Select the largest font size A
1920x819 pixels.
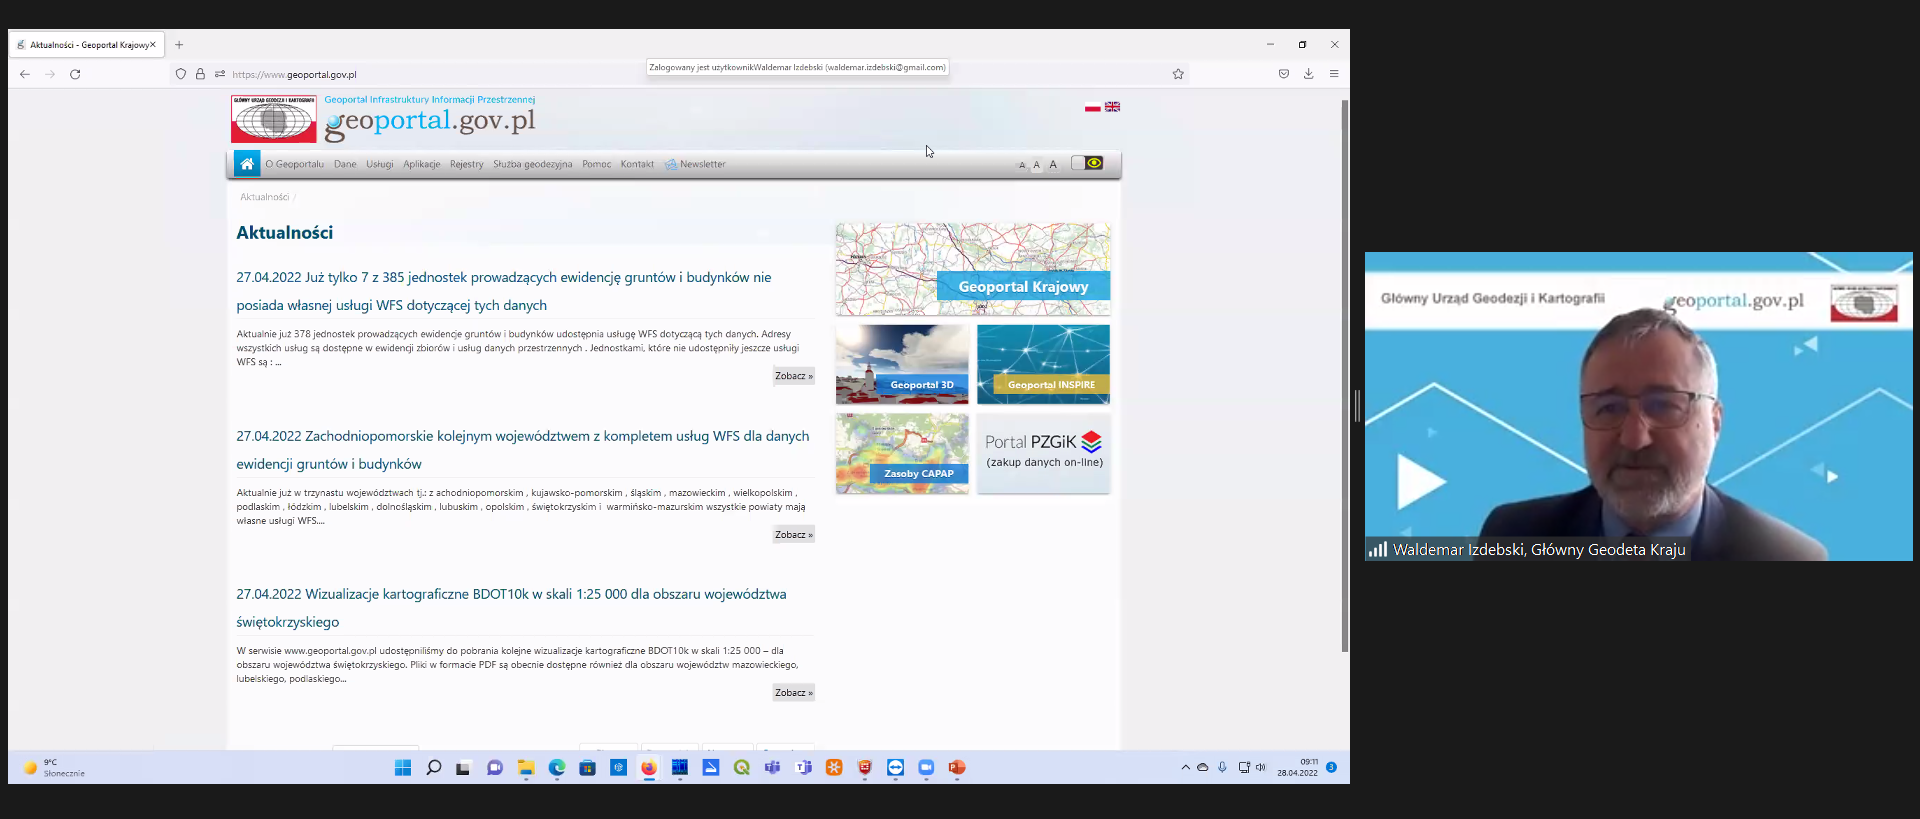click(1052, 165)
